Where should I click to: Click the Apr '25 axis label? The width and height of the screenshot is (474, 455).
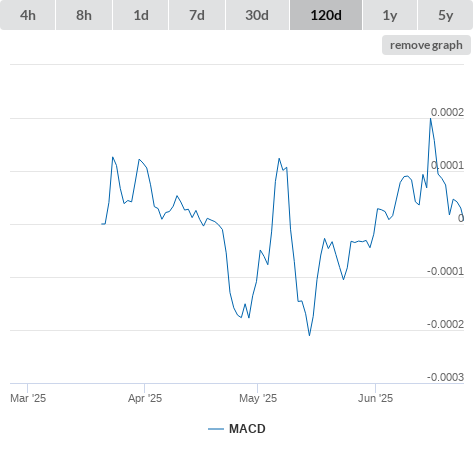click(x=145, y=398)
